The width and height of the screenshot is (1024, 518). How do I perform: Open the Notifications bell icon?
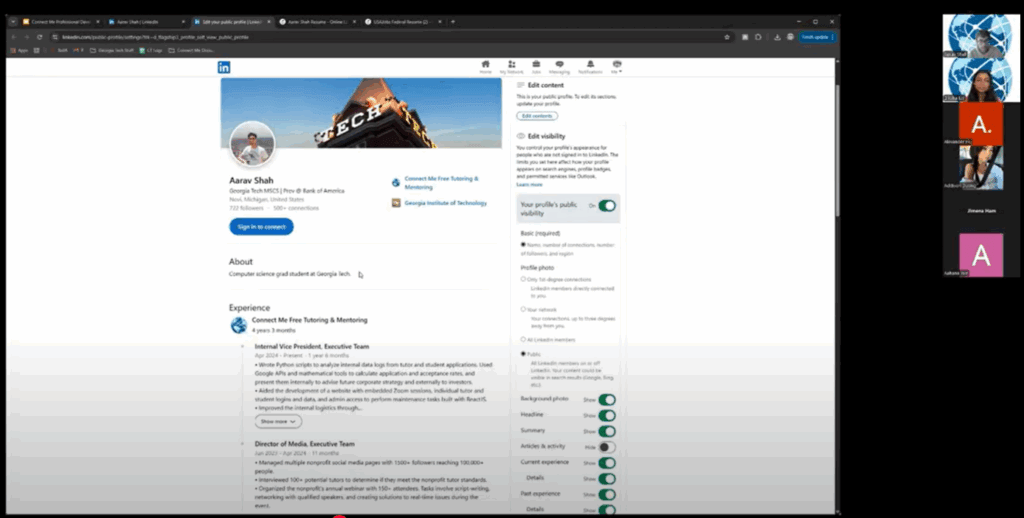590,64
